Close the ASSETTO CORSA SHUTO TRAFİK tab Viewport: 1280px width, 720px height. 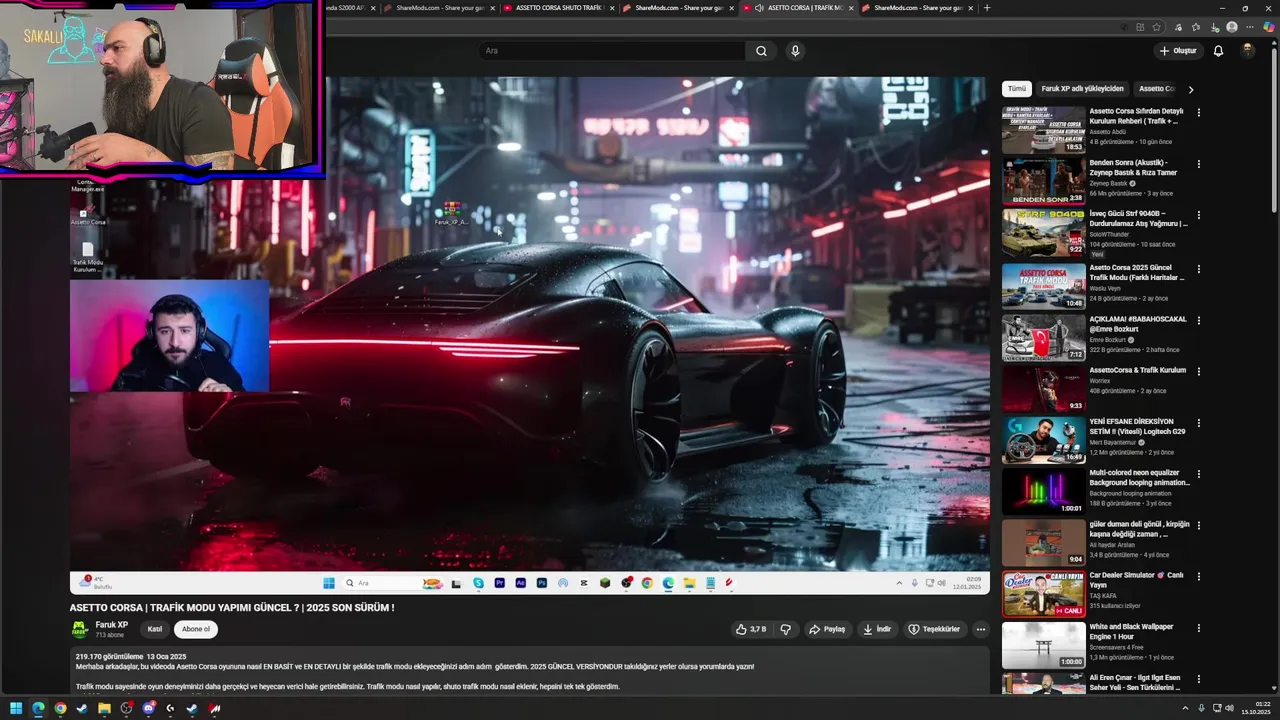point(611,8)
